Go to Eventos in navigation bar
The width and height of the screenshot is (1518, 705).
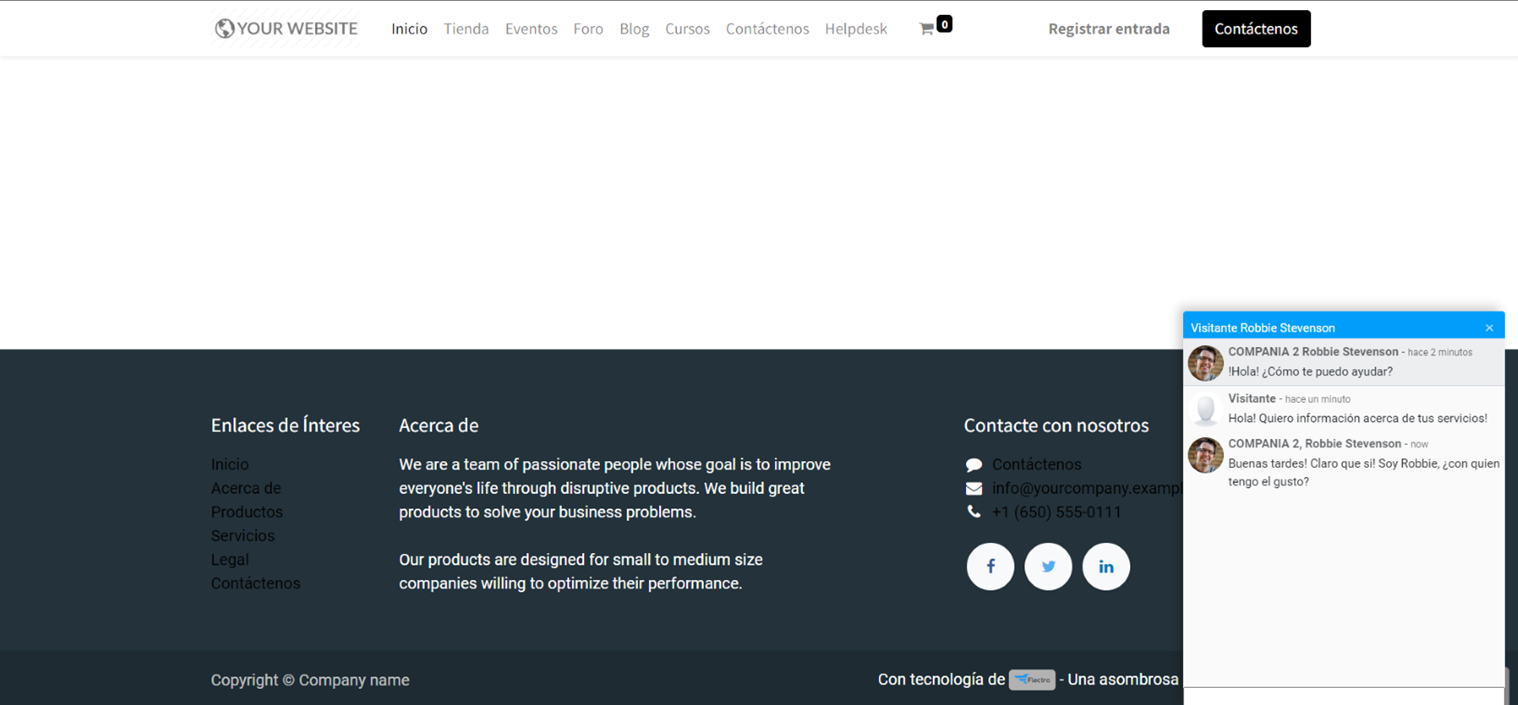tap(531, 29)
